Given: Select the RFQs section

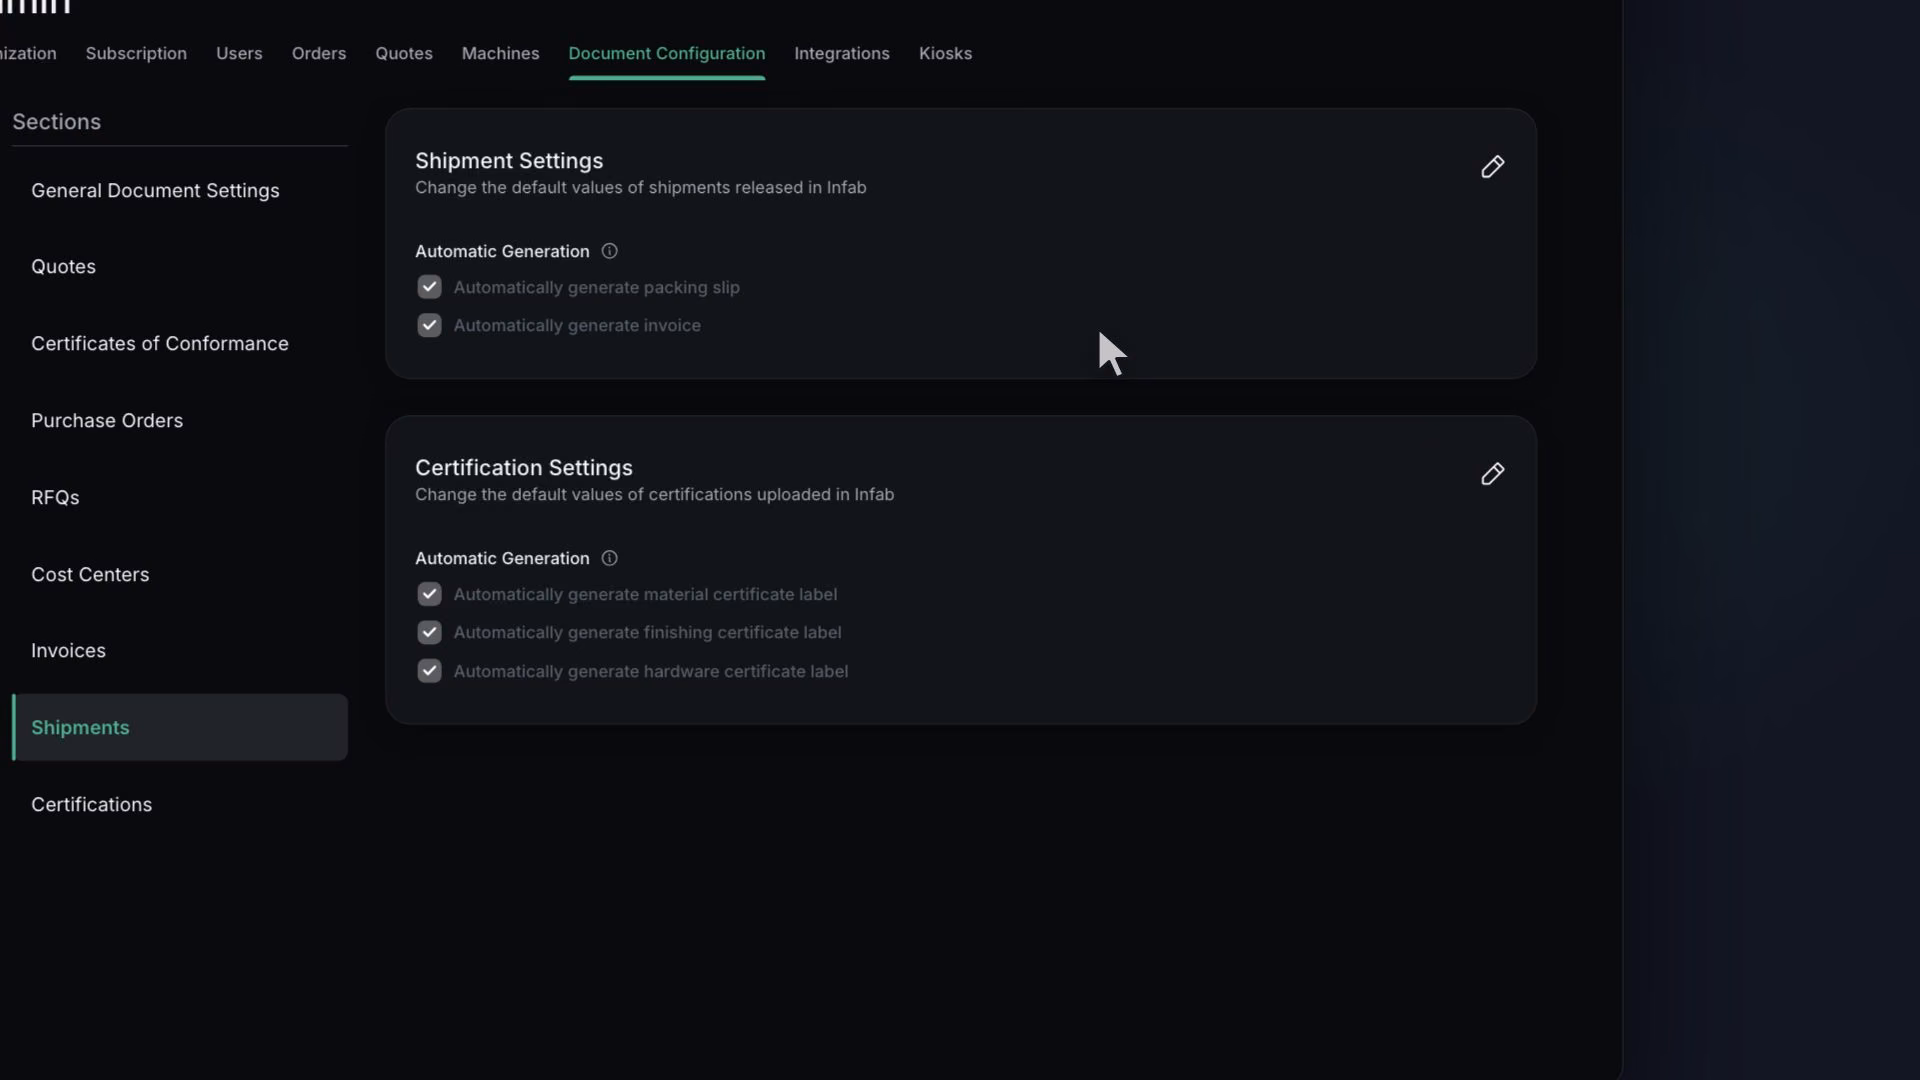Looking at the screenshot, I should click(x=180, y=498).
